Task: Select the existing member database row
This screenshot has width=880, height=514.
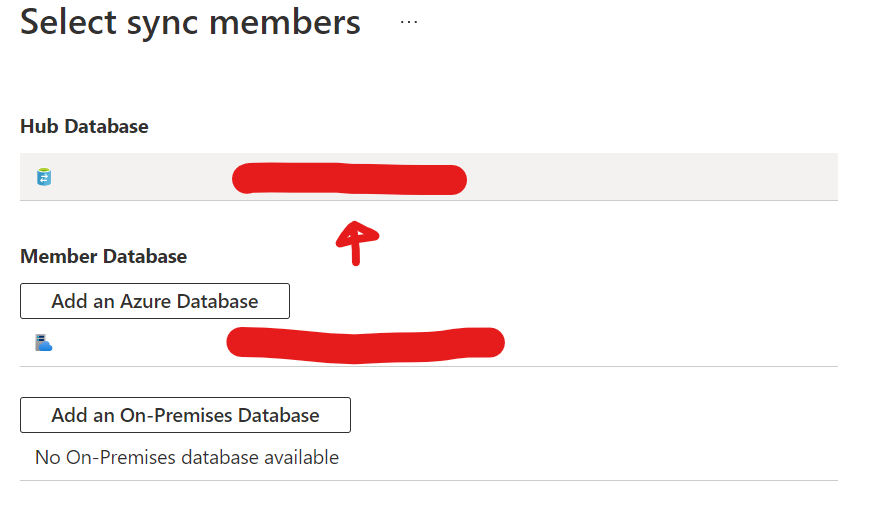Action: tap(429, 343)
